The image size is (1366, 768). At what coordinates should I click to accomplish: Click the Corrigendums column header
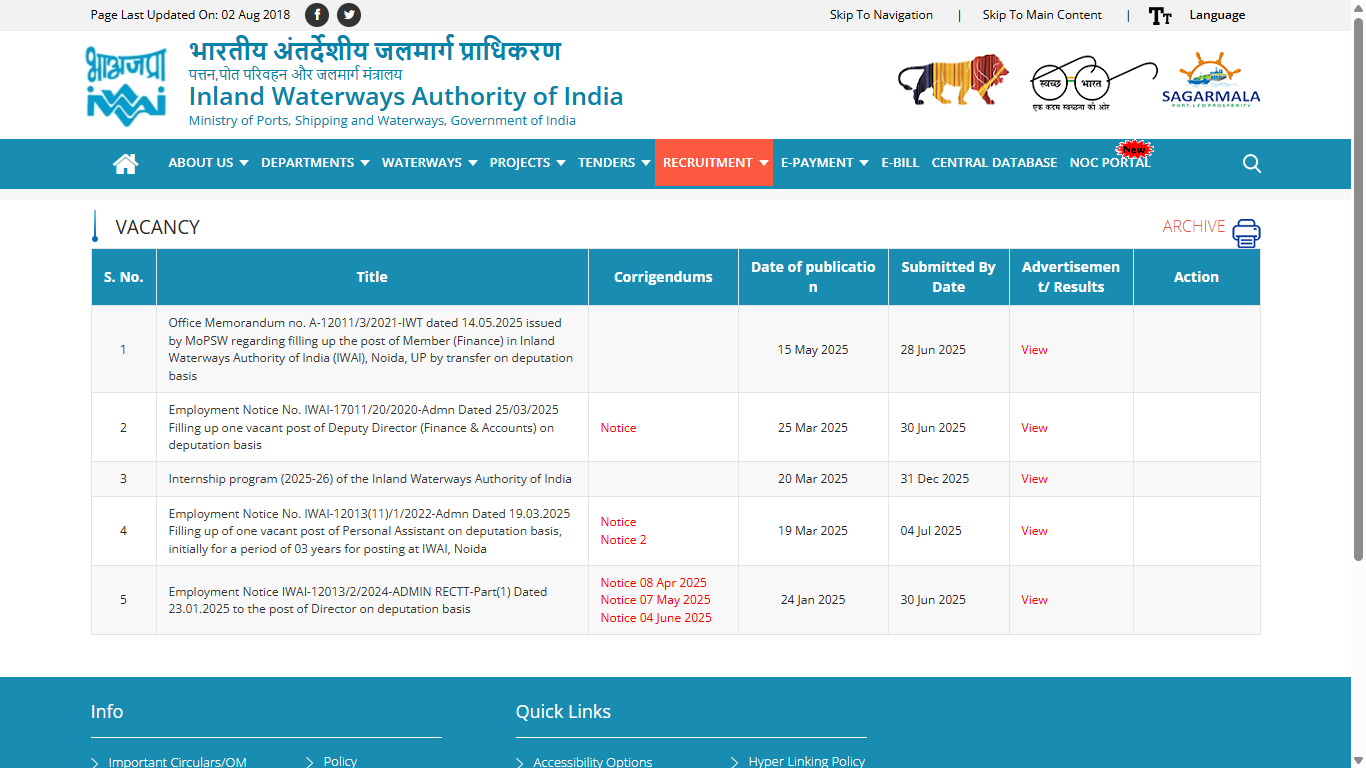pos(663,277)
